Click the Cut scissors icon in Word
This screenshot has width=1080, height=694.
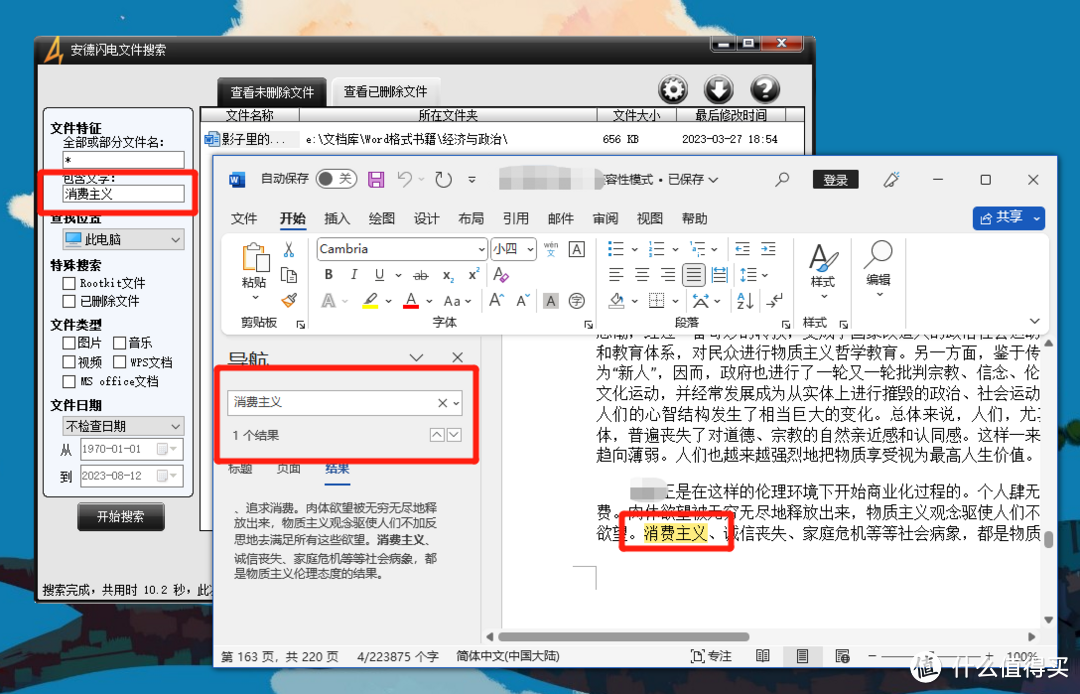point(289,249)
